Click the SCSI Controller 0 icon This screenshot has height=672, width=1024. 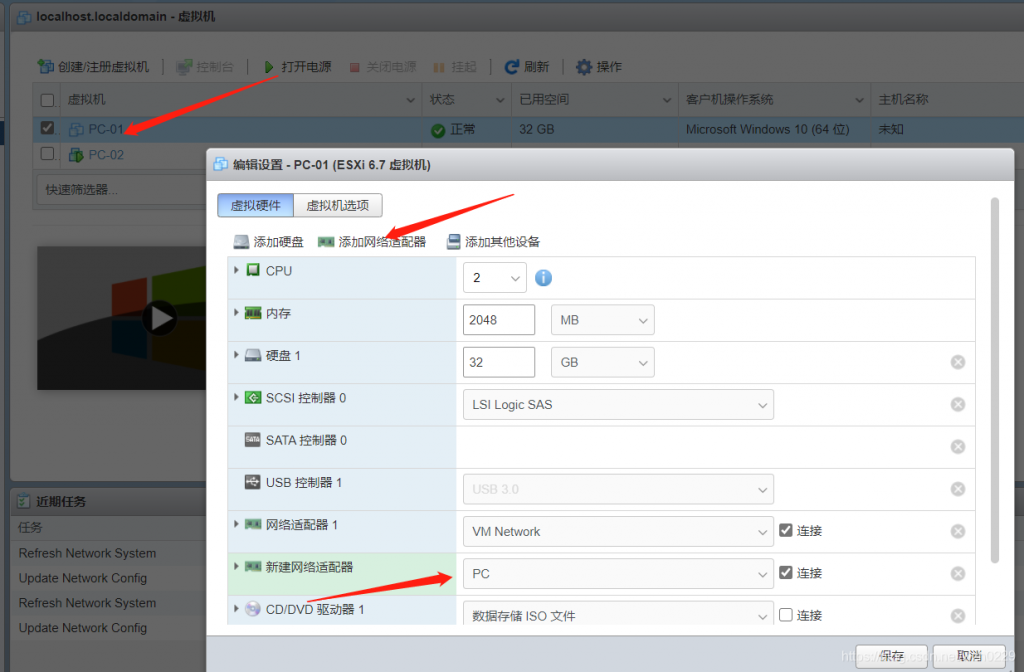tap(253, 398)
